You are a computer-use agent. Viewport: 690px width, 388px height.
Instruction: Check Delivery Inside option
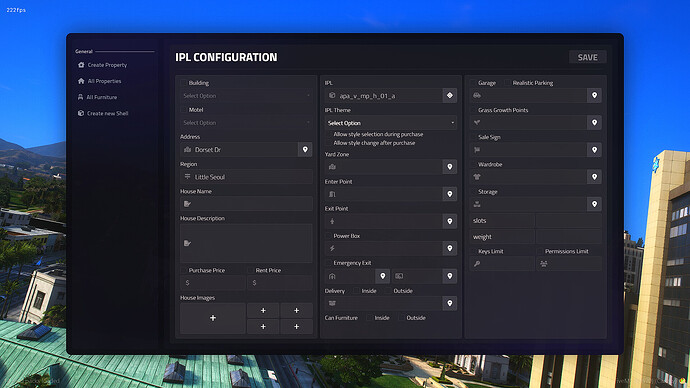click(356, 291)
